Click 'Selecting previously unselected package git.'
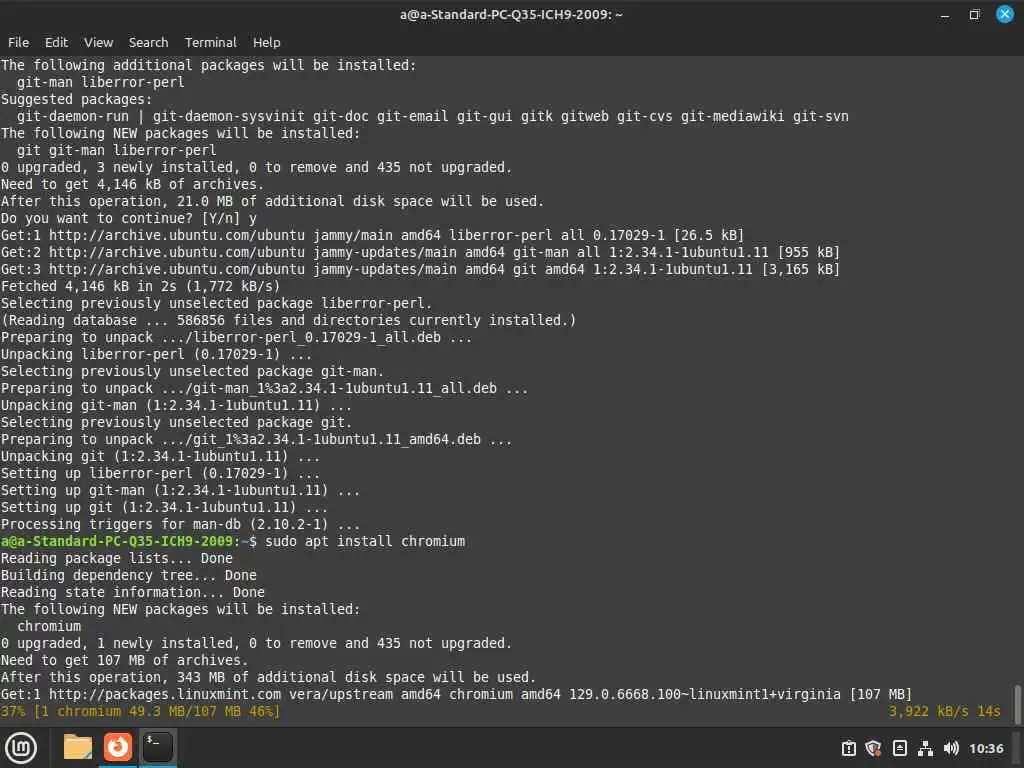The width and height of the screenshot is (1024, 768). click(x=176, y=423)
